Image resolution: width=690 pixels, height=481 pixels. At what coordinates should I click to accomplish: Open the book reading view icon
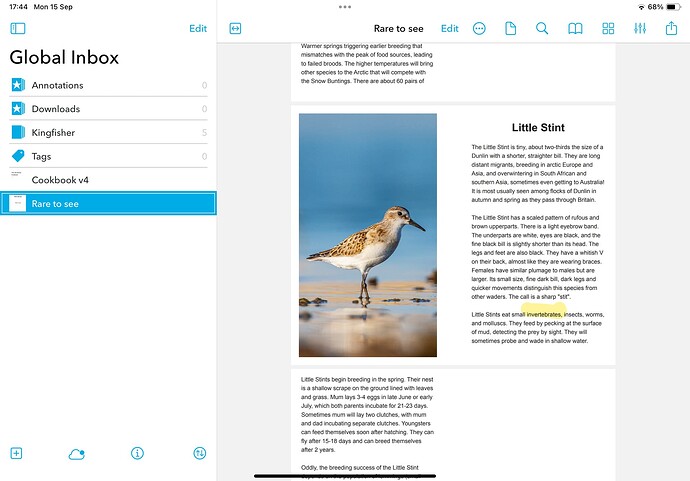tap(575, 29)
